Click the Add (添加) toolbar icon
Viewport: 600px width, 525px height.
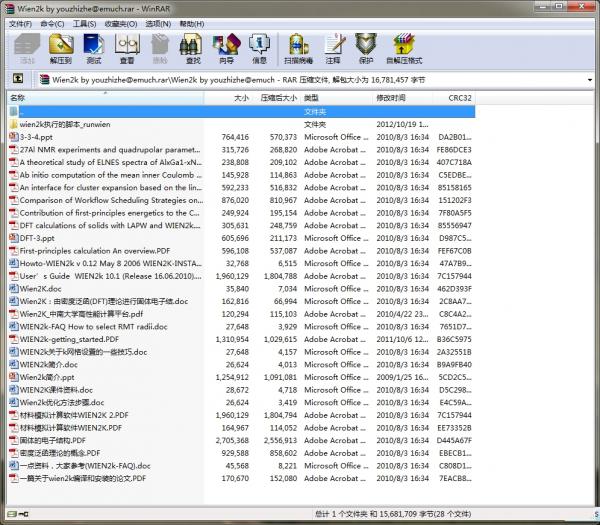(27, 48)
